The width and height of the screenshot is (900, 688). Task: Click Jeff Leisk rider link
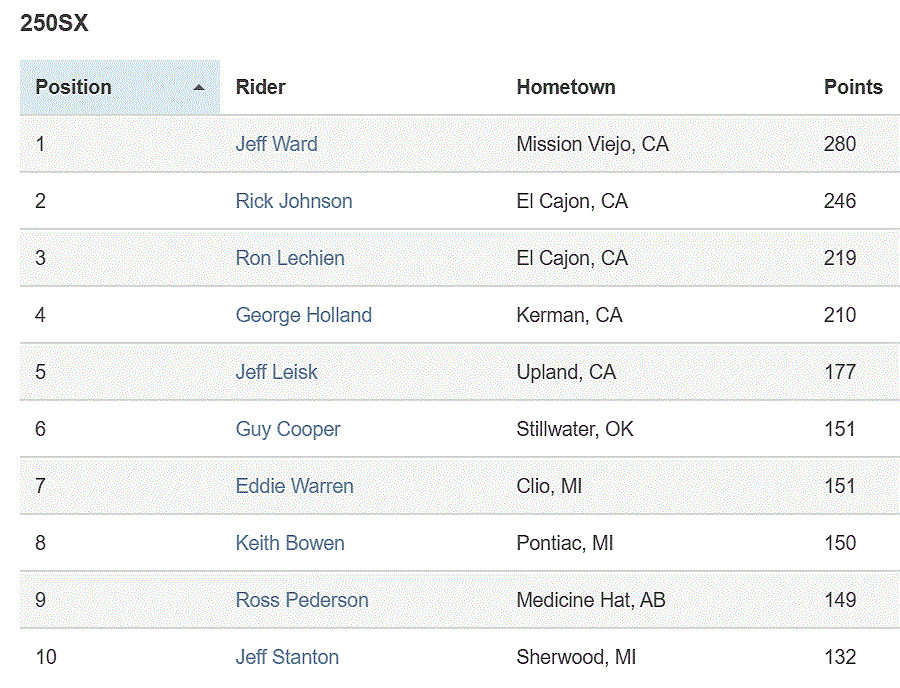pyautogui.click(x=276, y=372)
